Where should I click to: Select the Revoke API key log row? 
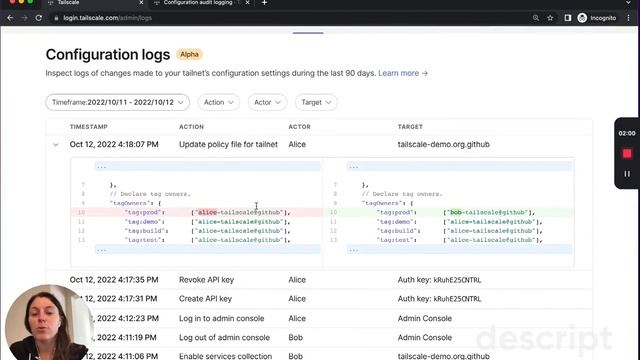coord(319,280)
